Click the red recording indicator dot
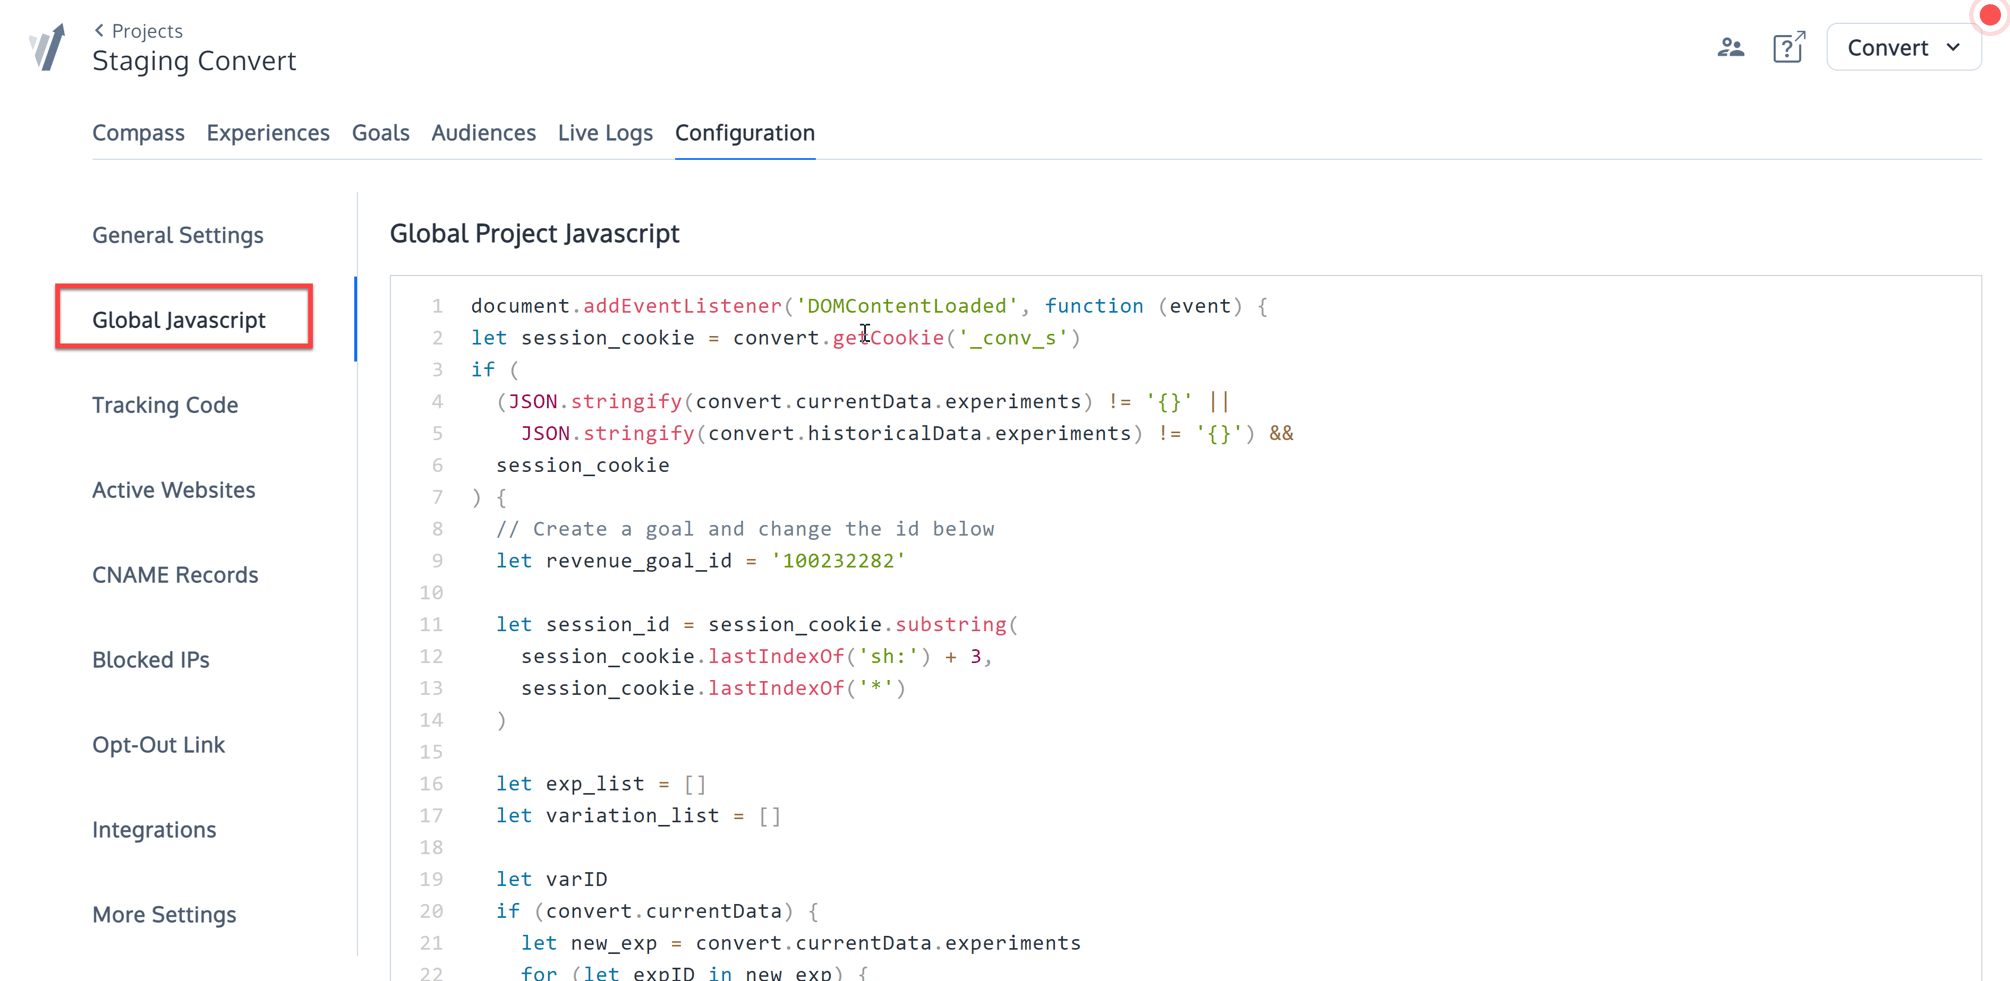Screen dimensions: 2010x981 [1990, 15]
